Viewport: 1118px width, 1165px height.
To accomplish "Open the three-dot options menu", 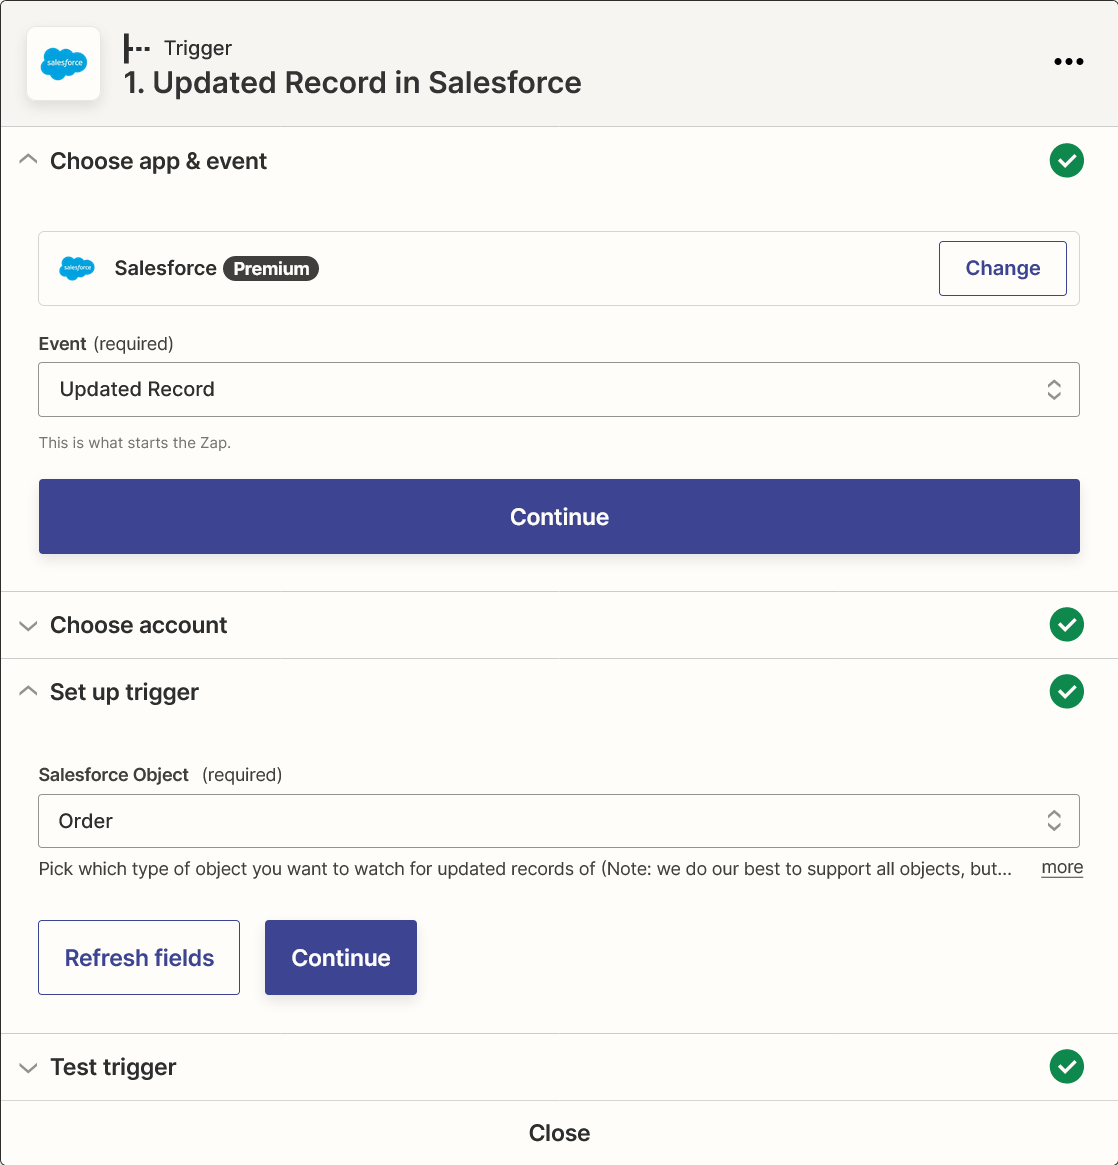I will tap(1068, 62).
